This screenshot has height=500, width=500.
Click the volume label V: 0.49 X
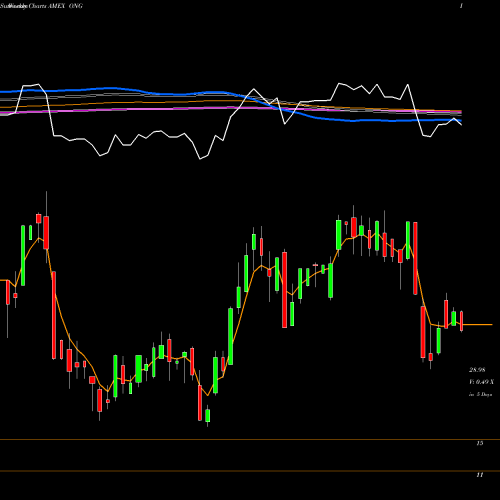(x=481, y=382)
